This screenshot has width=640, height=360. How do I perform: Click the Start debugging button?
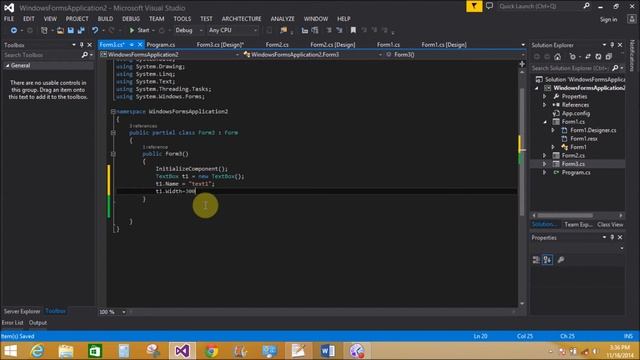[139, 30]
